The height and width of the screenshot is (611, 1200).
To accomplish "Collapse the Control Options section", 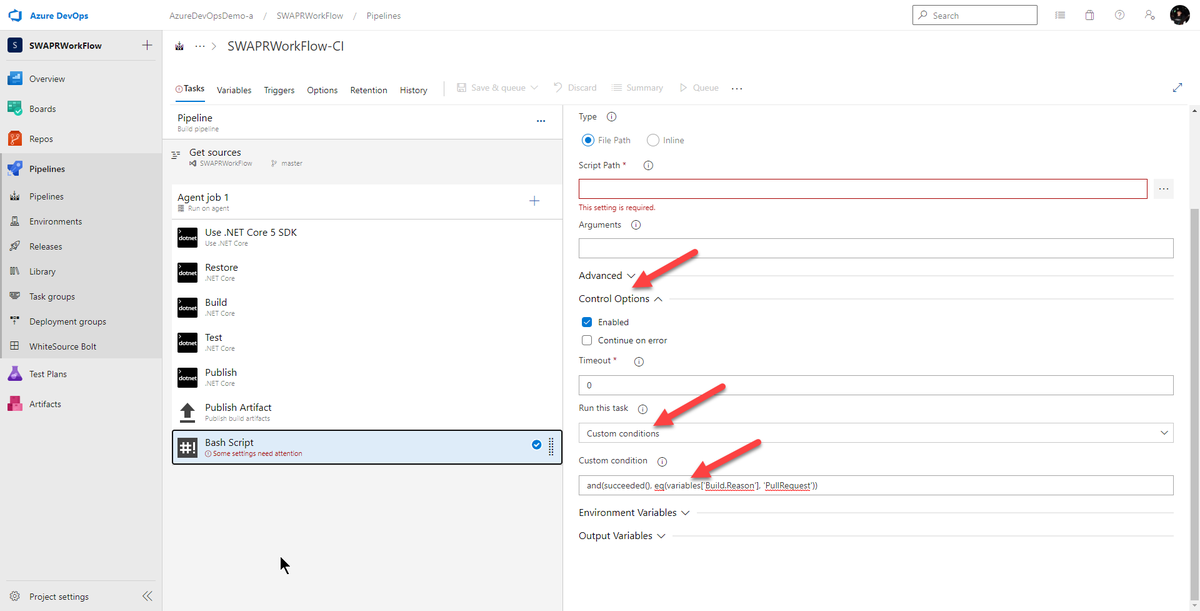I will pos(621,299).
